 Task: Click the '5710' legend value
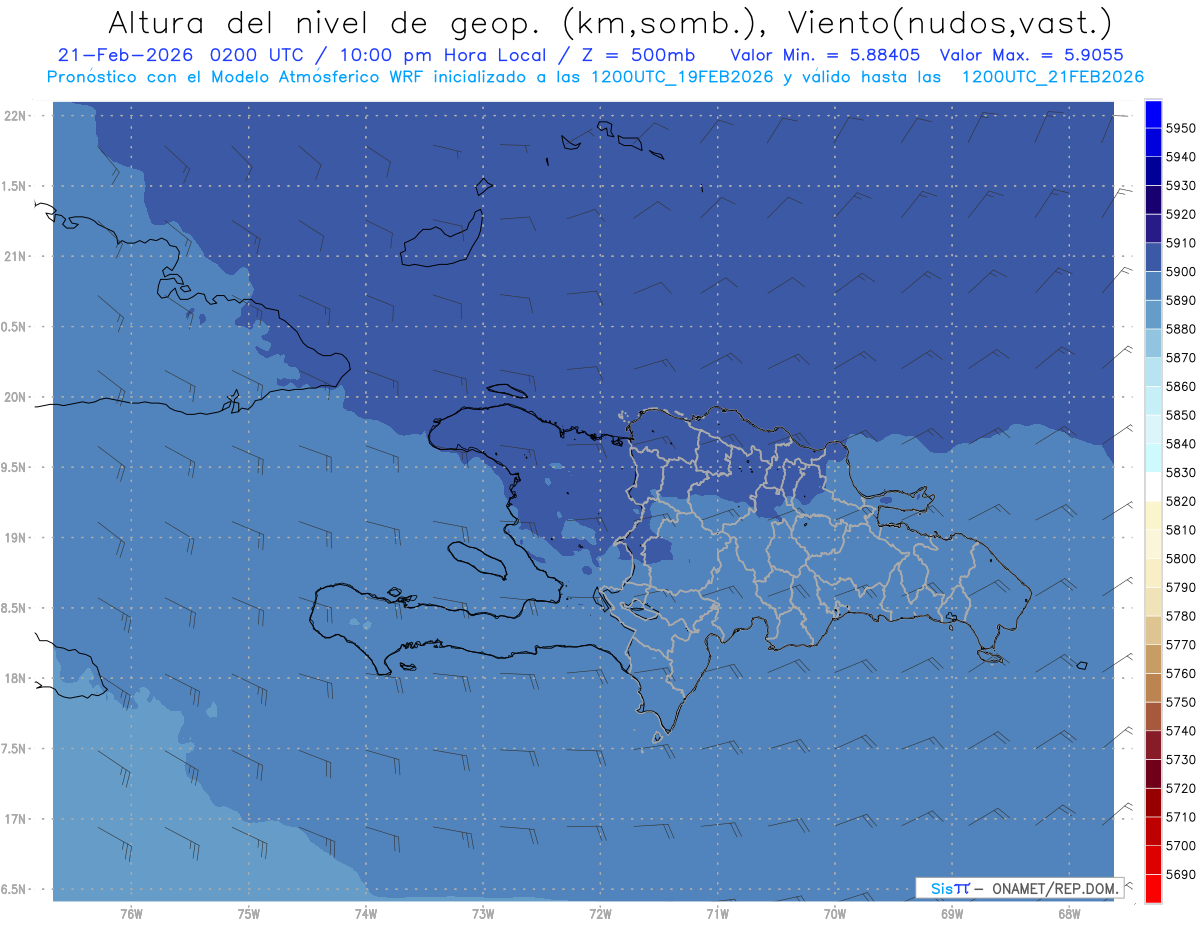pos(1180,816)
